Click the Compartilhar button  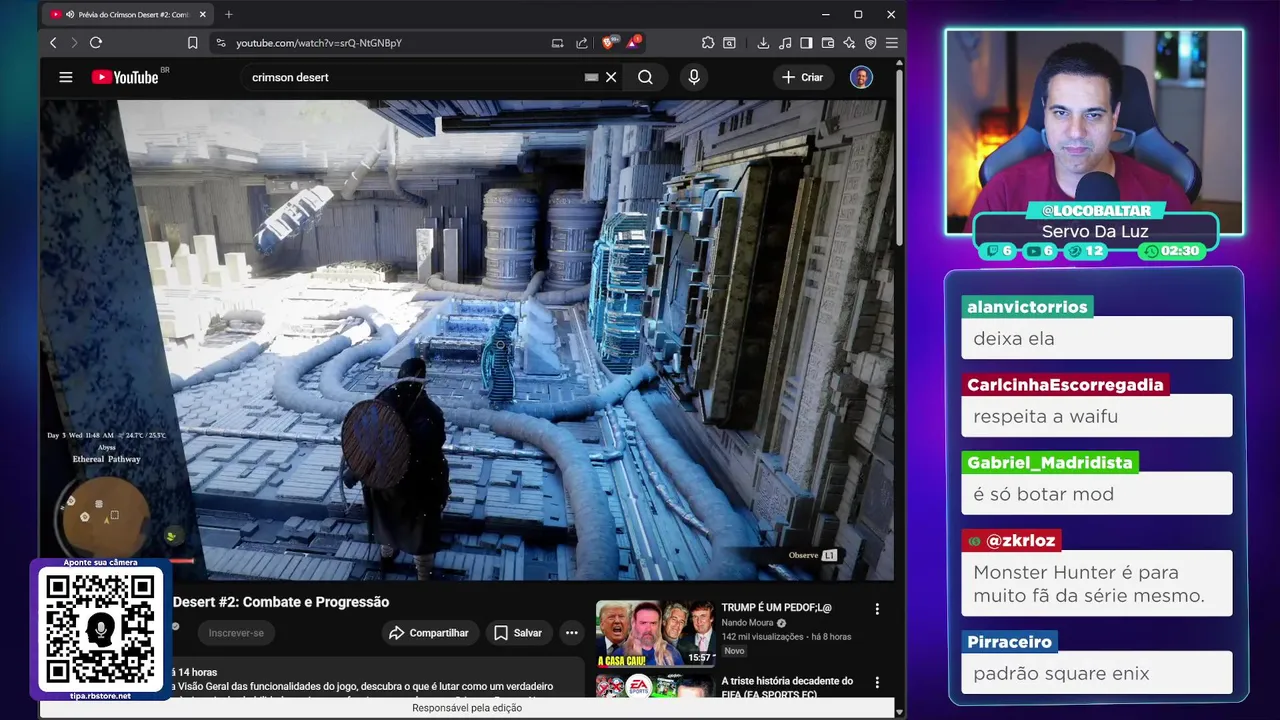pyautogui.click(x=428, y=633)
